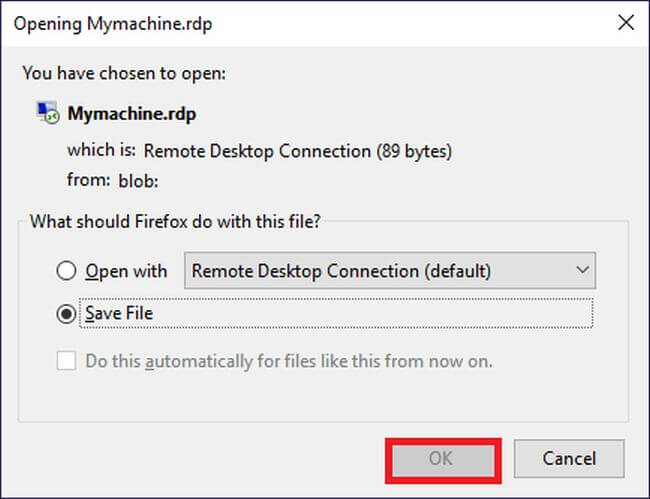Choose the "Save File" radio button
650x499 pixels.
point(67,314)
